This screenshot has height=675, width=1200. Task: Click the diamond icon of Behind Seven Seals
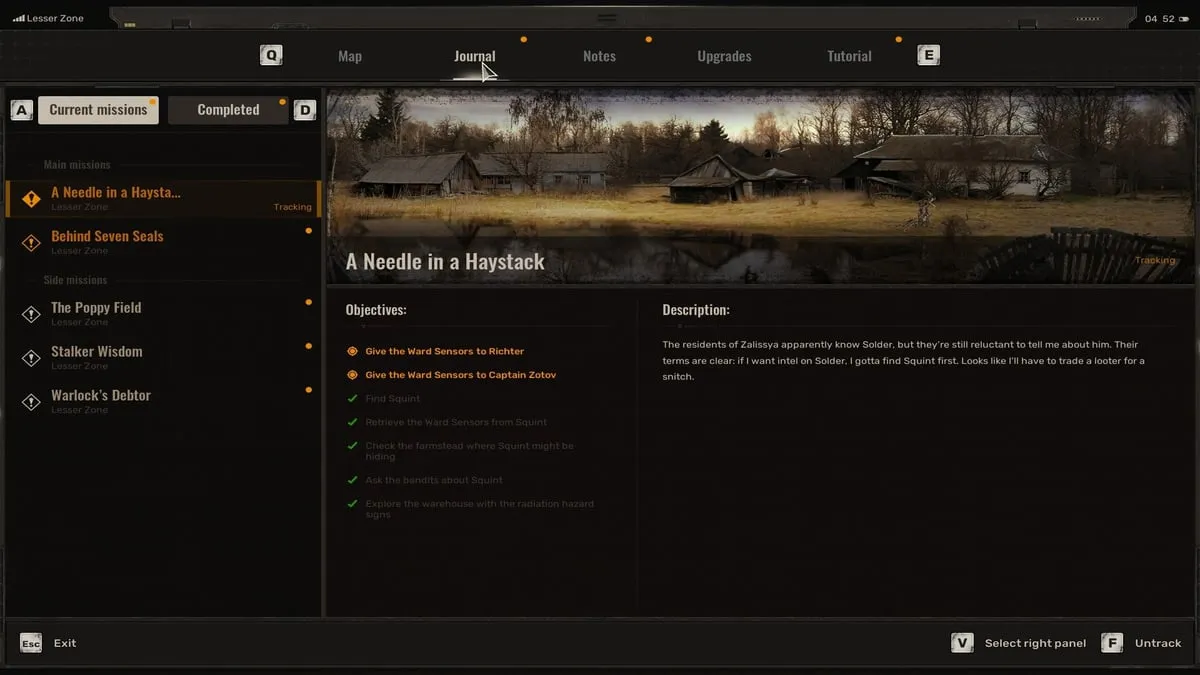pos(30,241)
